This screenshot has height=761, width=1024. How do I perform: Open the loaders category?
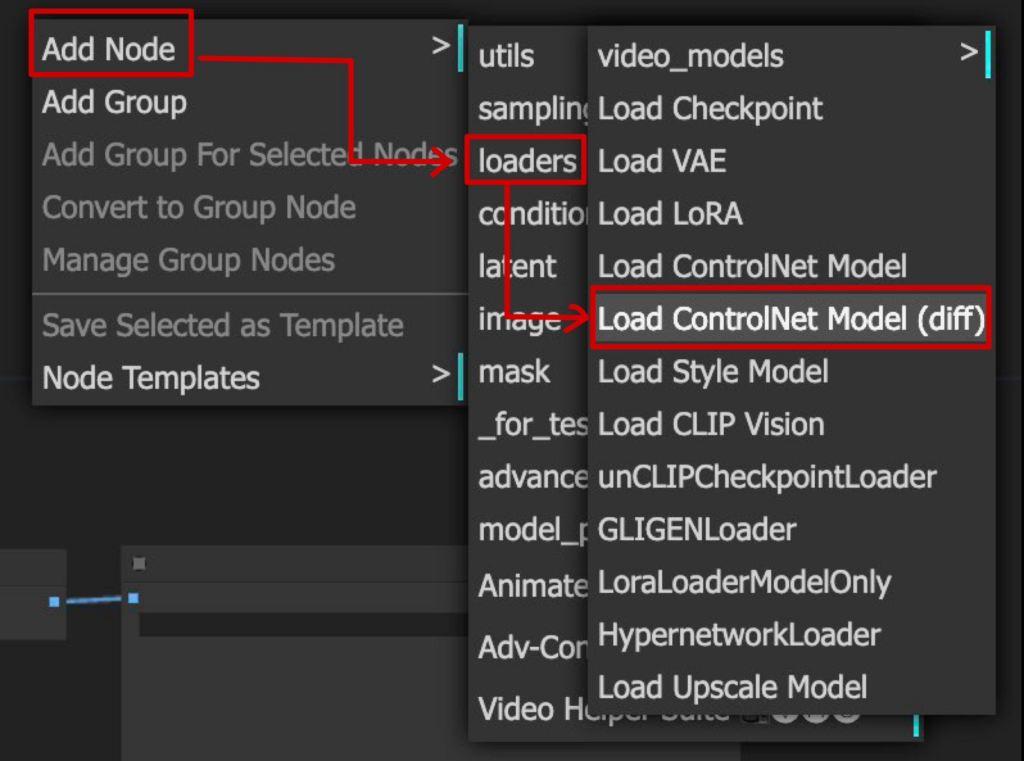click(x=526, y=161)
